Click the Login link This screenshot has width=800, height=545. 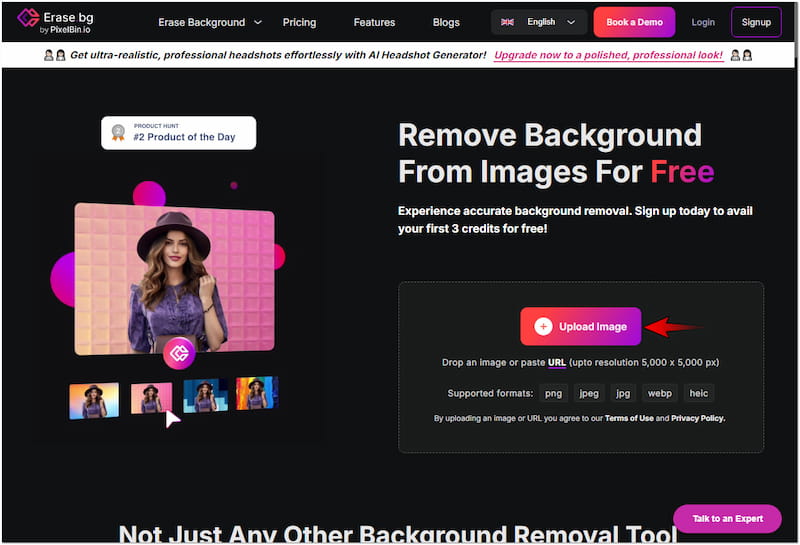703,22
